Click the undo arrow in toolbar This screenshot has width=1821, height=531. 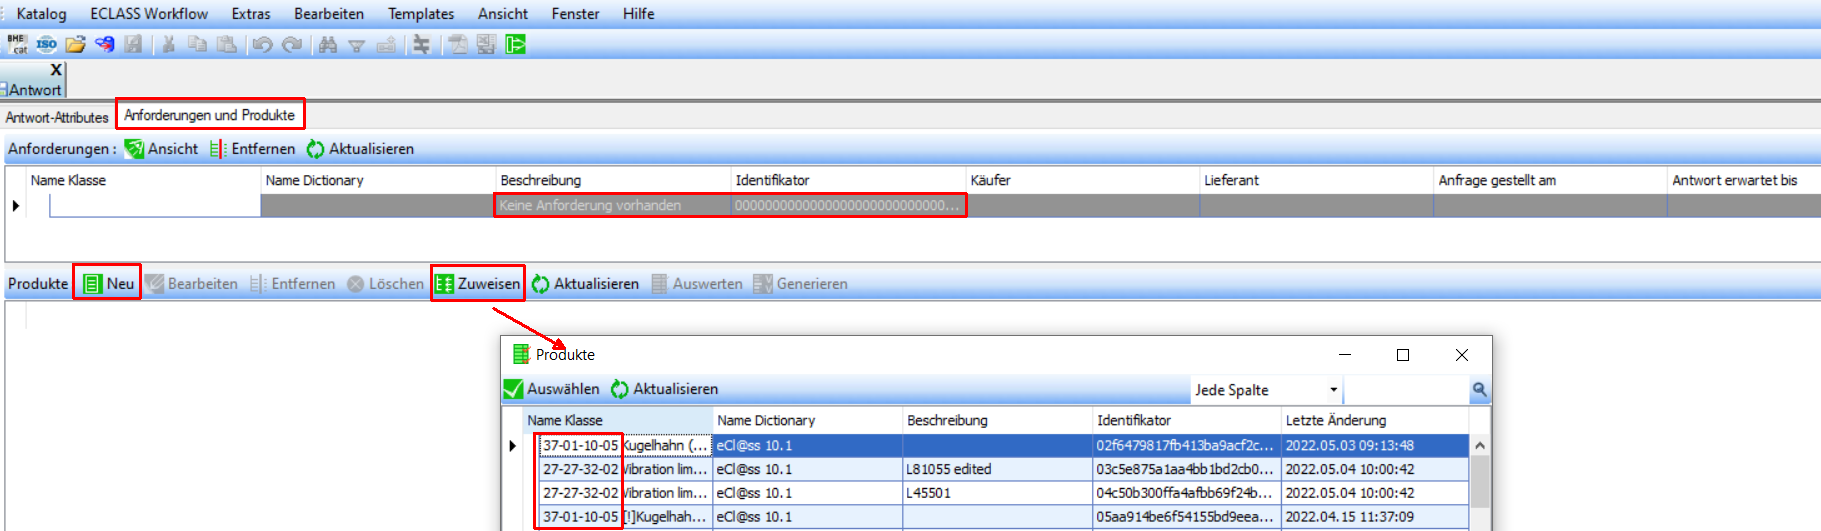(x=262, y=44)
